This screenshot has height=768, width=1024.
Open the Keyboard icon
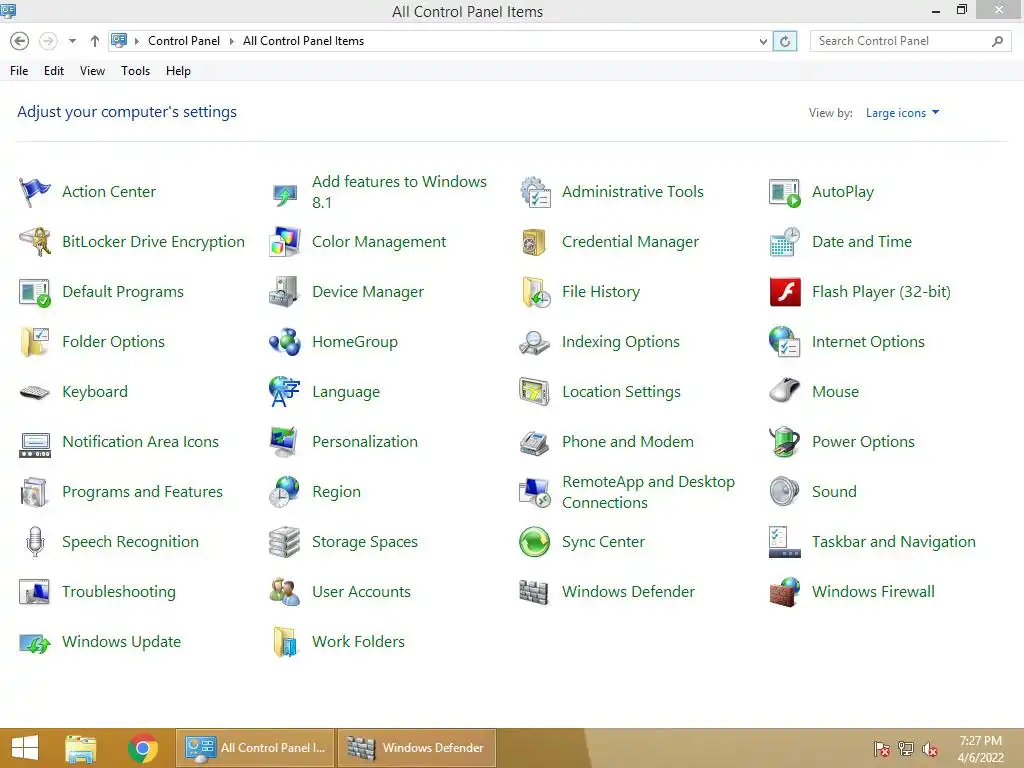(x=35, y=392)
